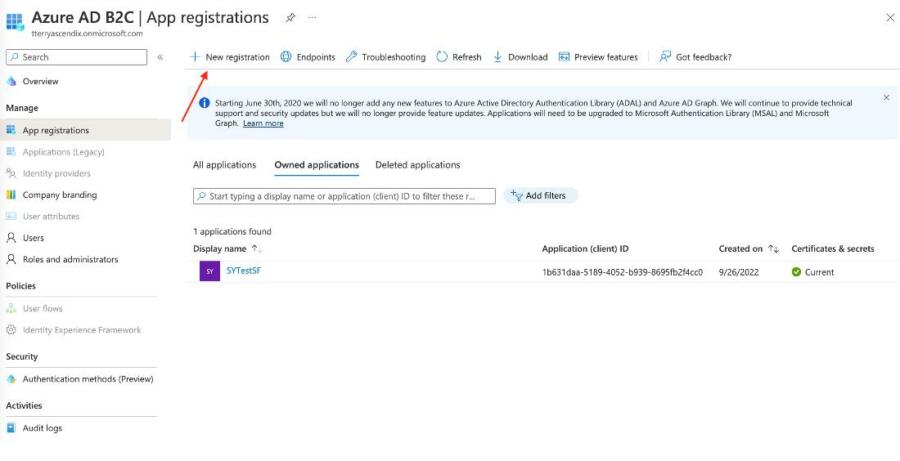Click the Troubleshooting wrench icon
This screenshot has width=900, height=461.
[x=351, y=57]
